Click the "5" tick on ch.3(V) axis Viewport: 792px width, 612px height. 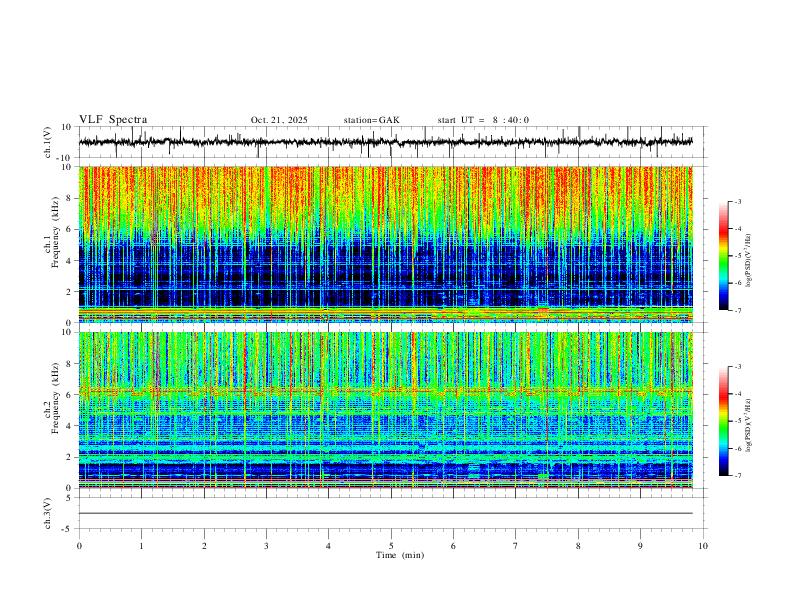point(70,497)
